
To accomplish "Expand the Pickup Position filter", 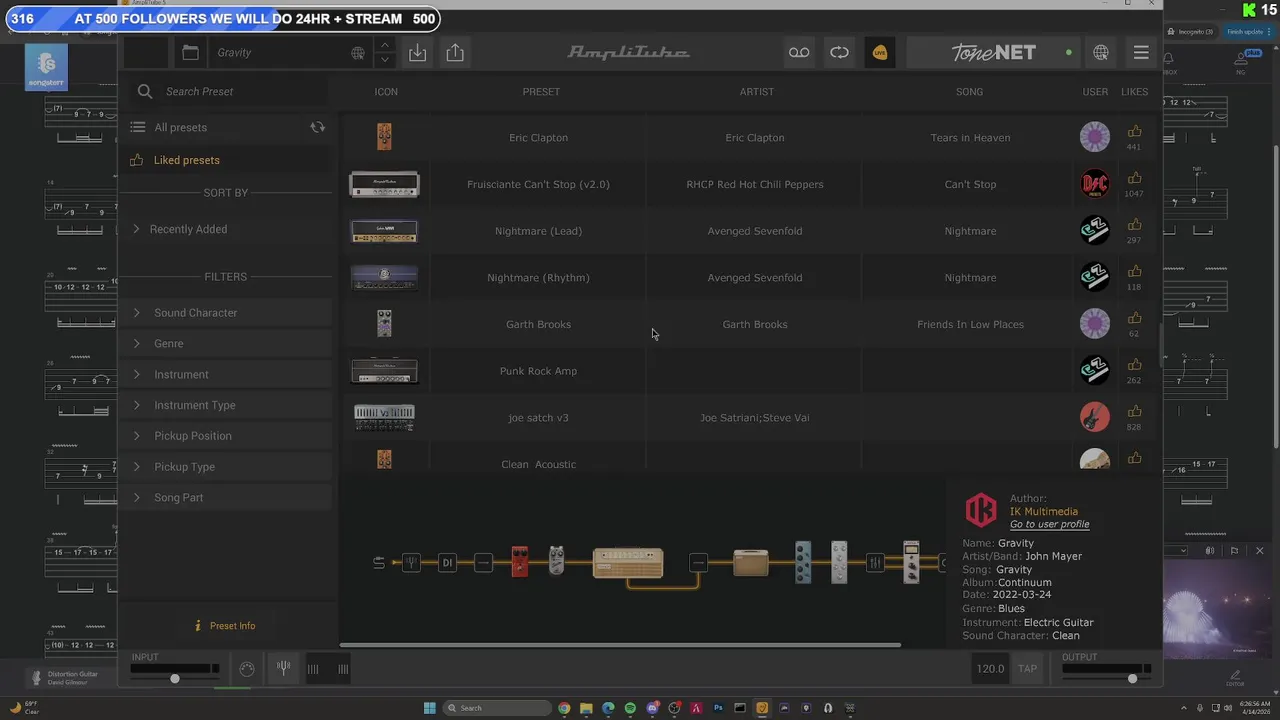I will [228, 436].
